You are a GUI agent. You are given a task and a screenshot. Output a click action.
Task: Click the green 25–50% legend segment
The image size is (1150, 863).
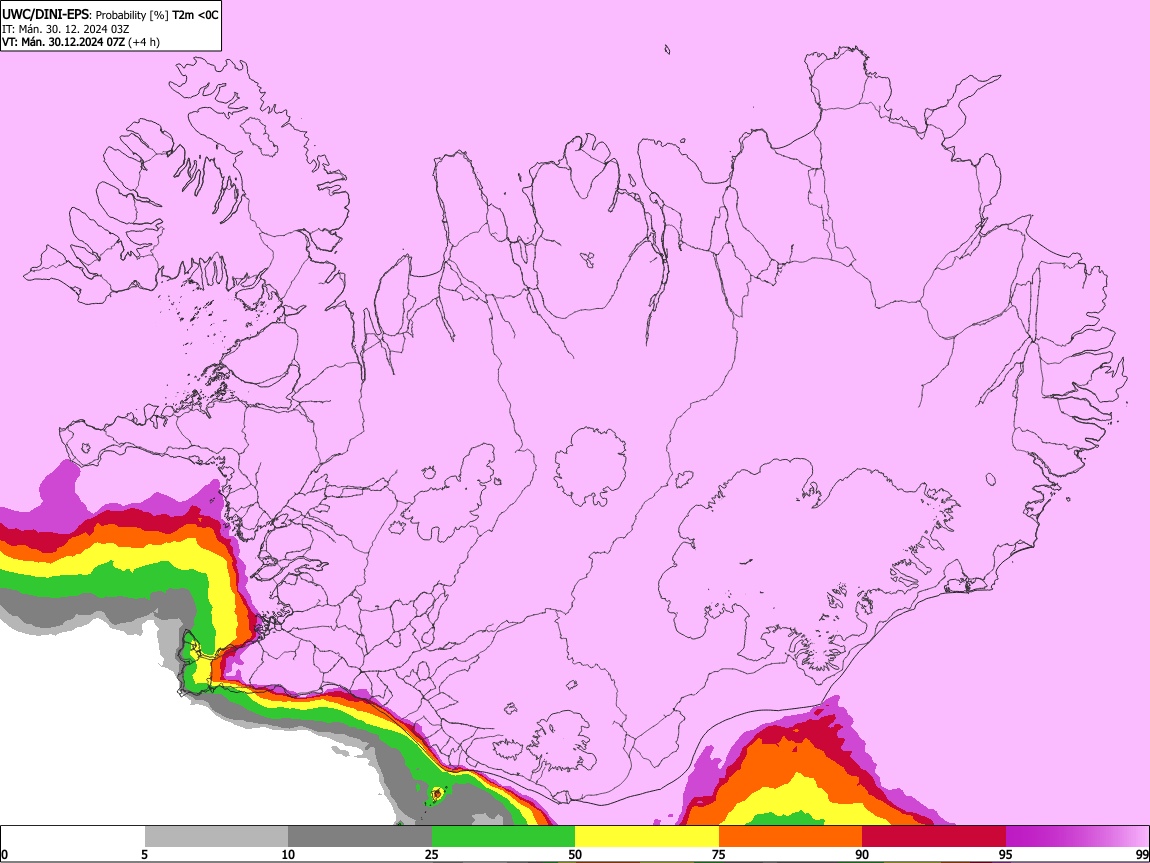[503, 836]
